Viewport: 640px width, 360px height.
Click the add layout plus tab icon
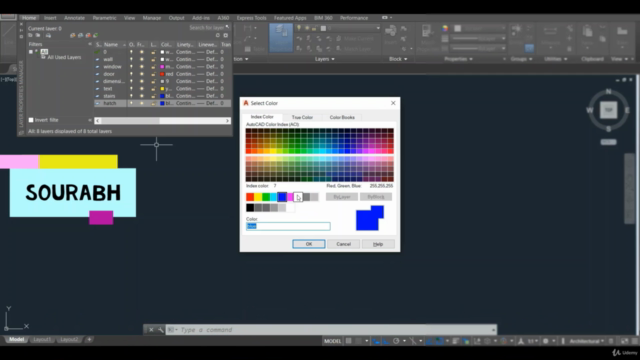pos(89,339)
